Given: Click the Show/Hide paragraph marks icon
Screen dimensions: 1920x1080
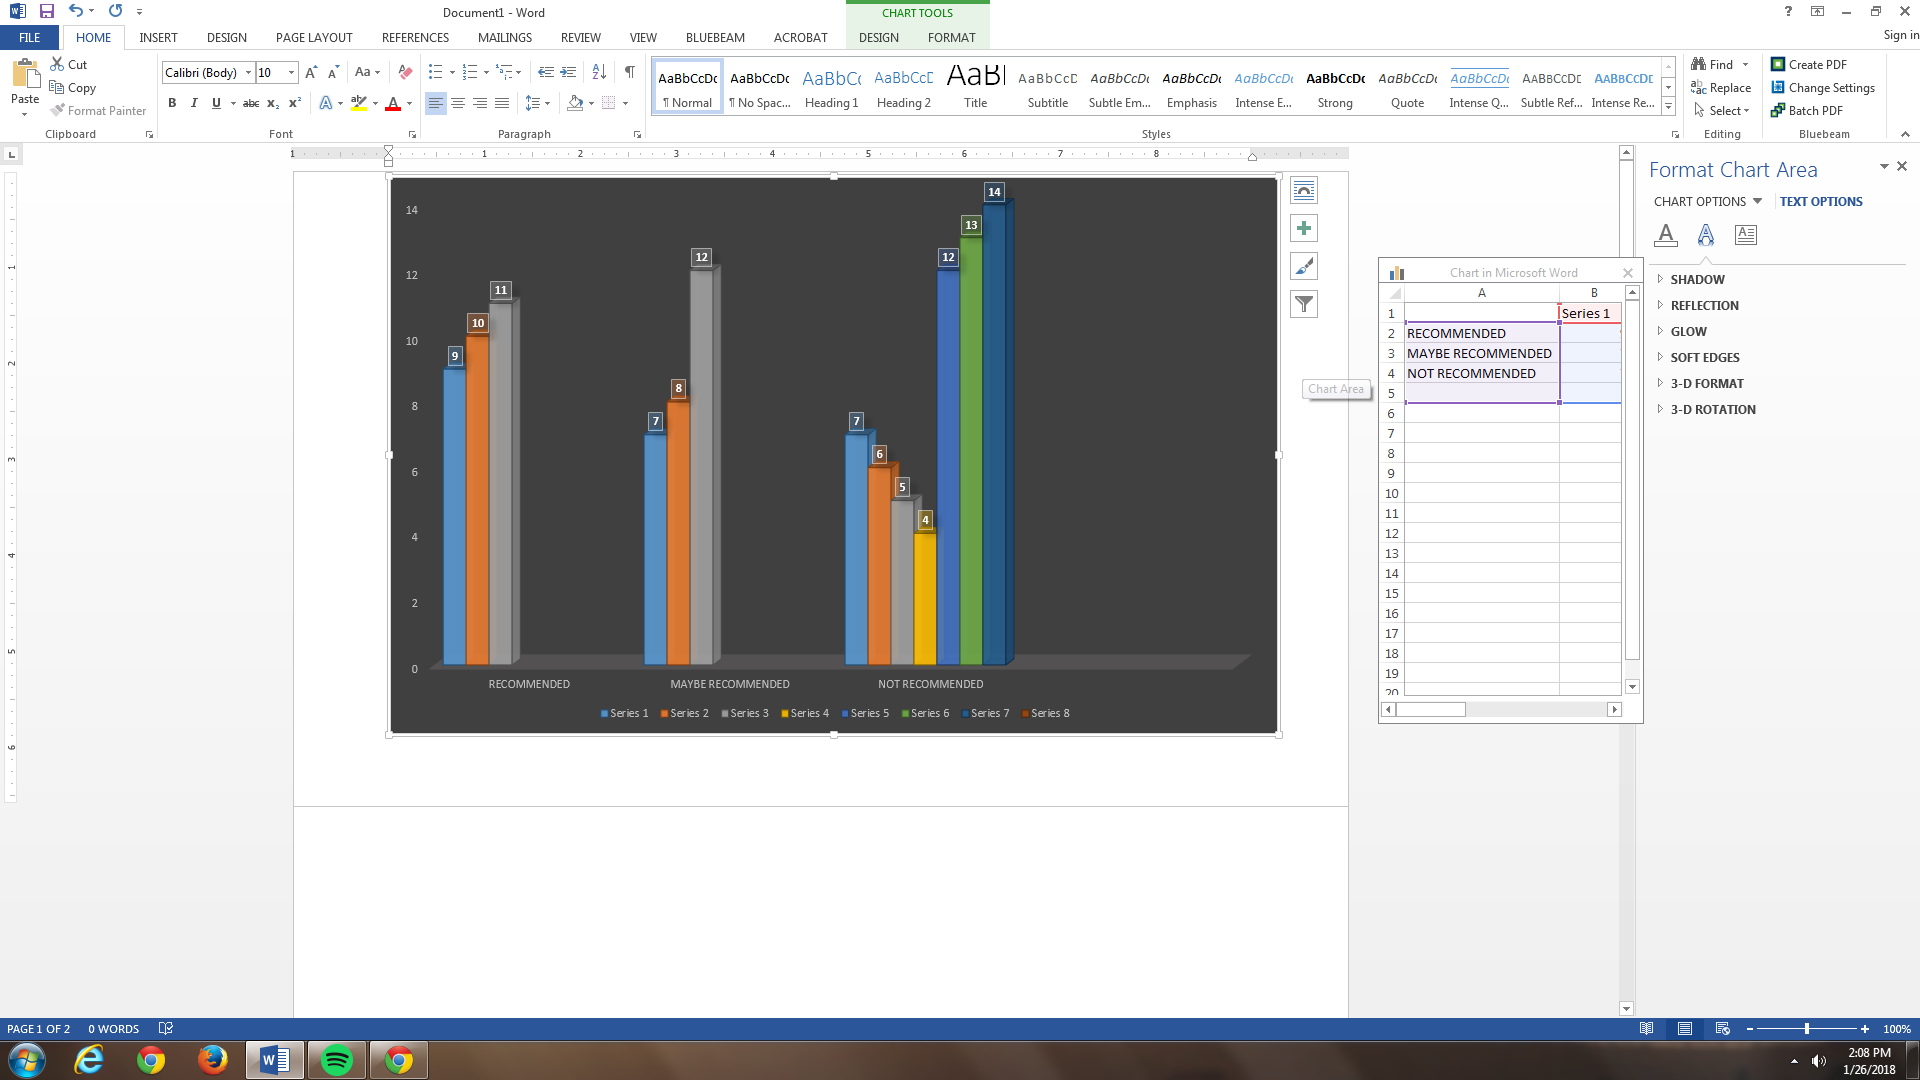Looking at the screenshot, I should tap(629, 72).
